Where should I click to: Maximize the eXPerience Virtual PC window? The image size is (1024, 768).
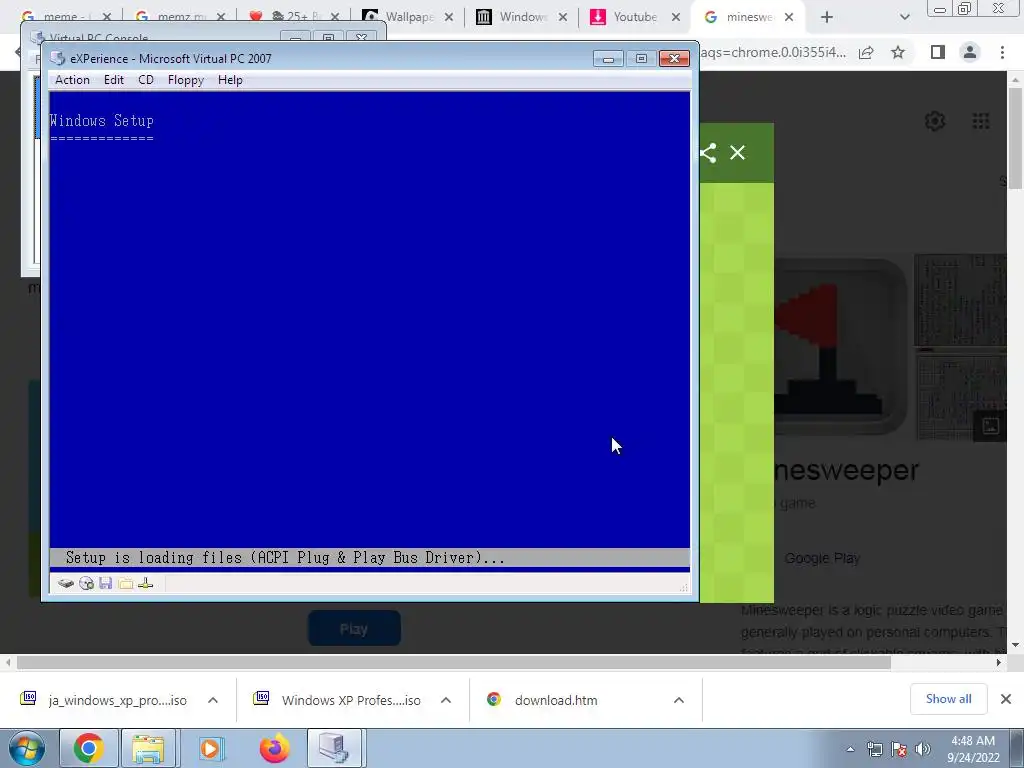(x=641, y=59)
